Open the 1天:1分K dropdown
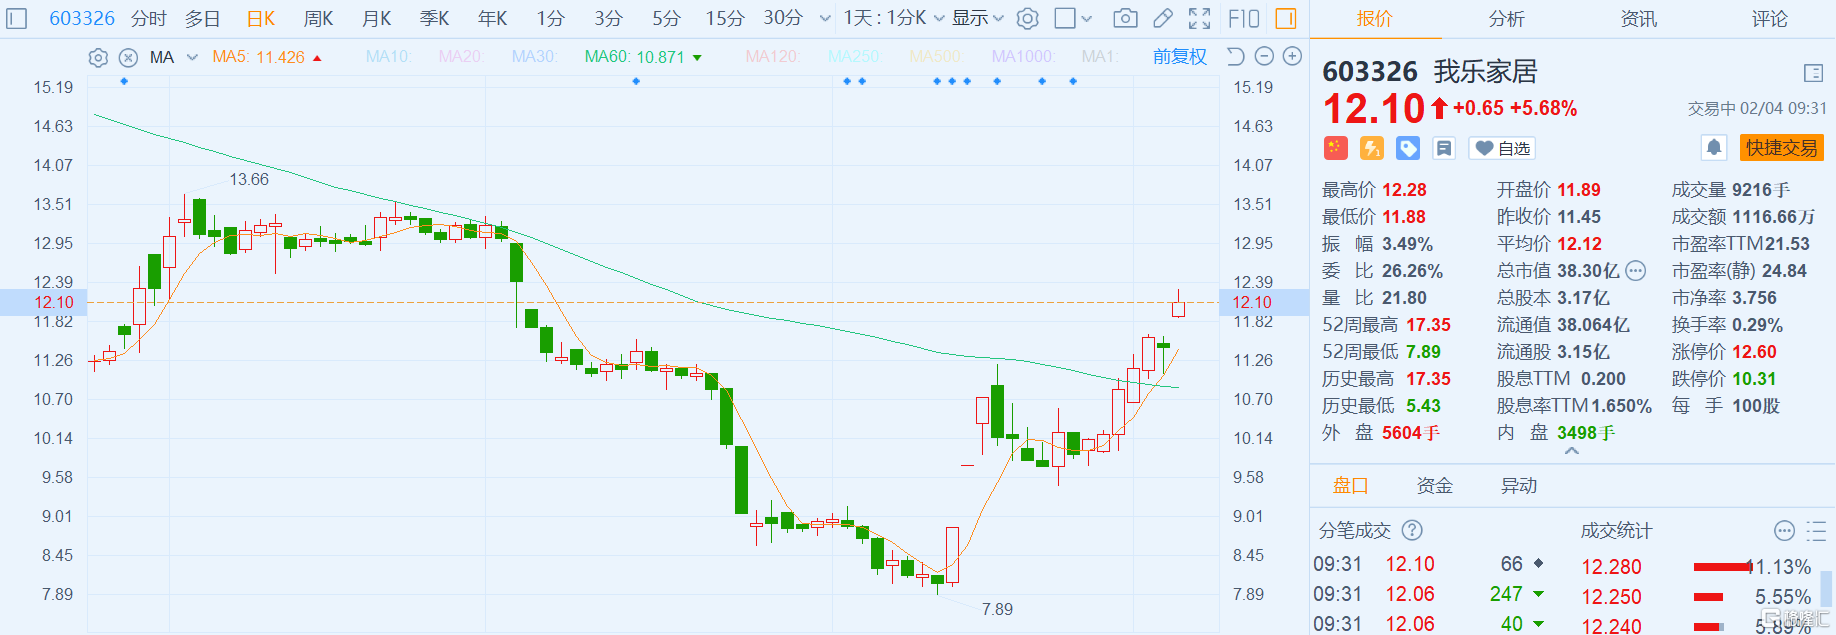This screenshot has height=635, width=1836. [894, 18]
